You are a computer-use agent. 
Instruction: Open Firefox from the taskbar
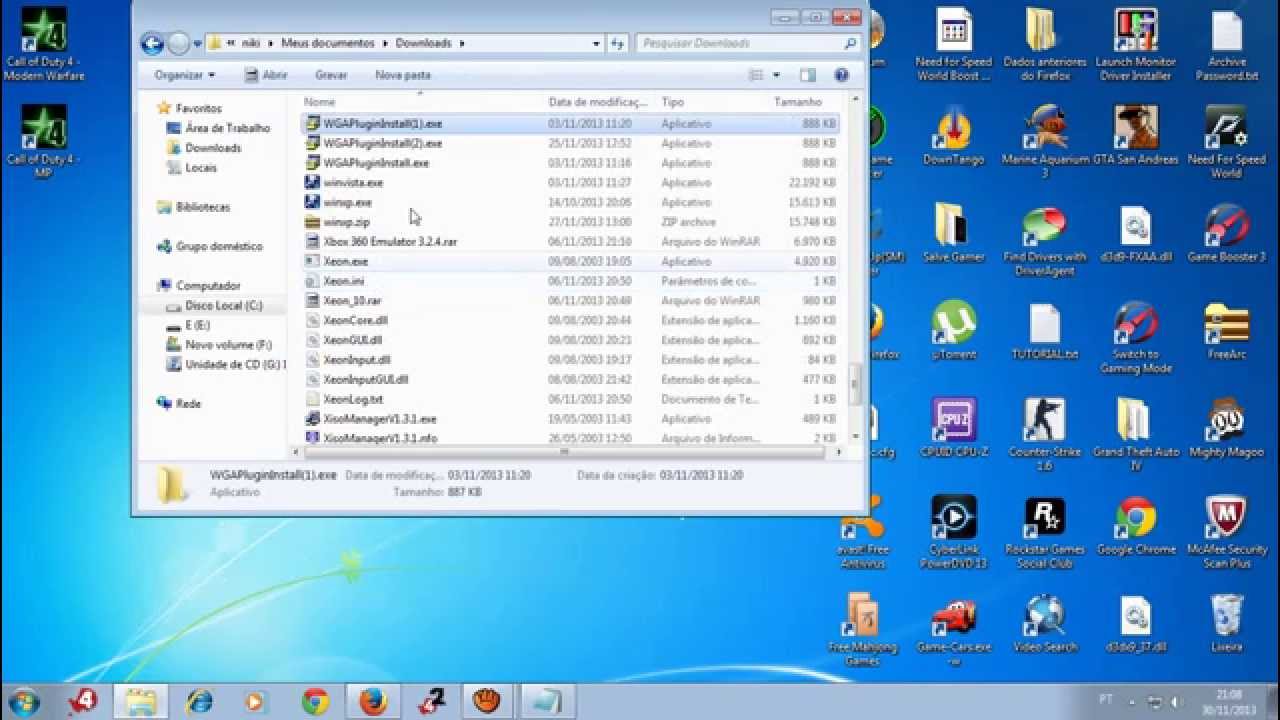(x=373, y=701)
